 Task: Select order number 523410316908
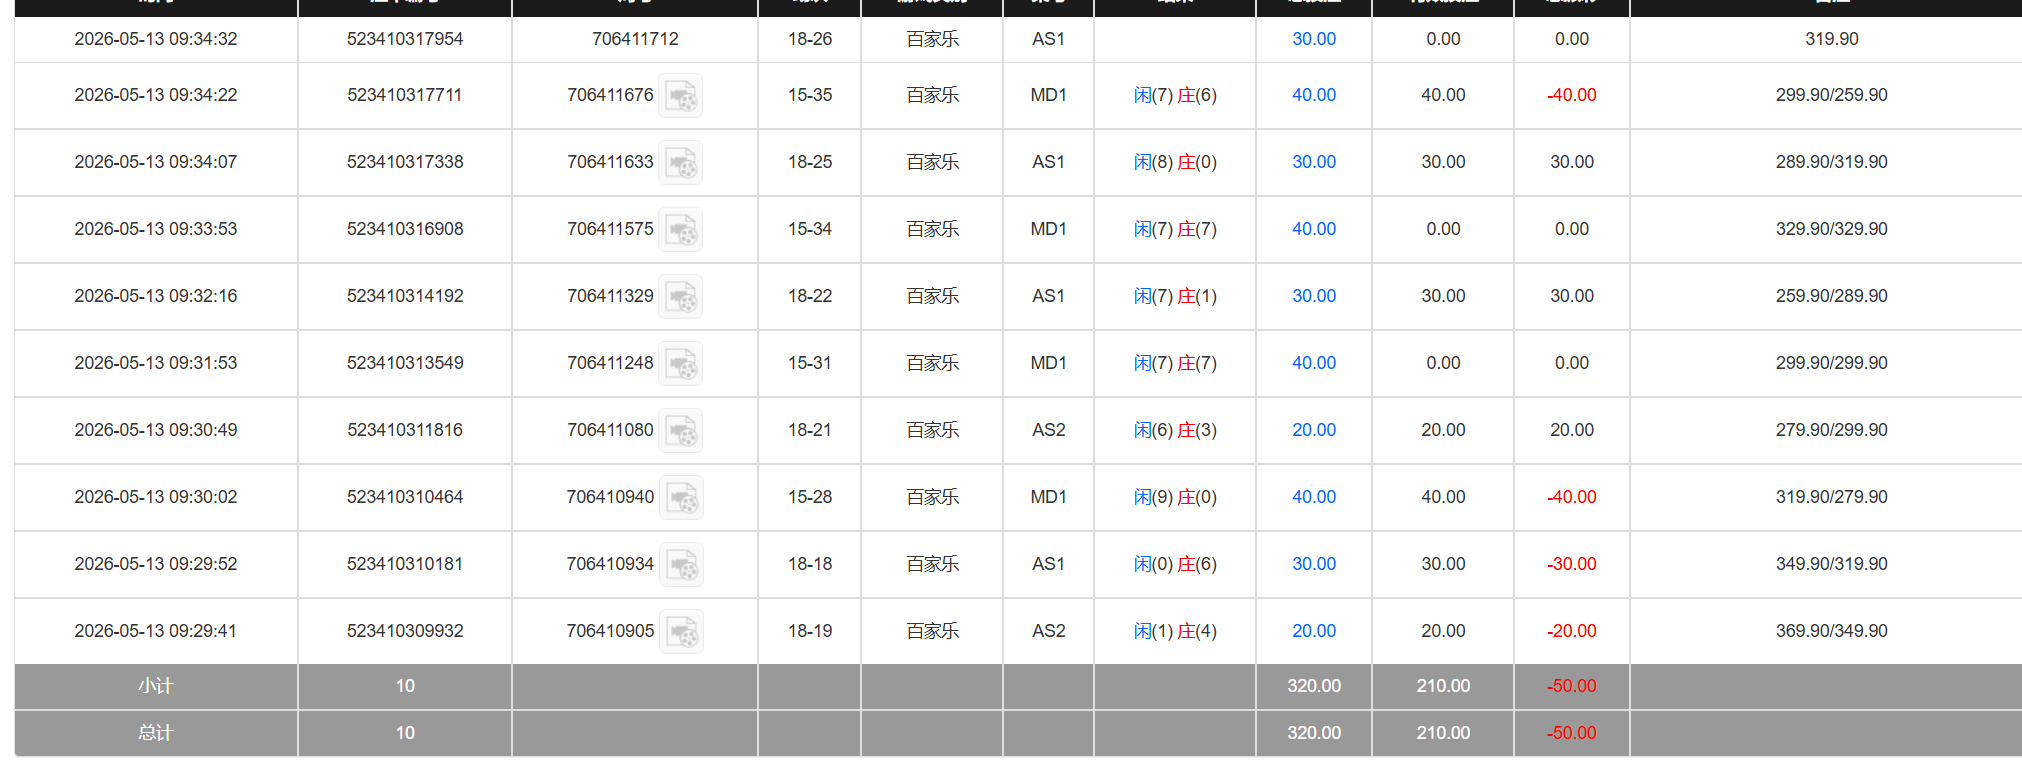click(x=405, y=229)
